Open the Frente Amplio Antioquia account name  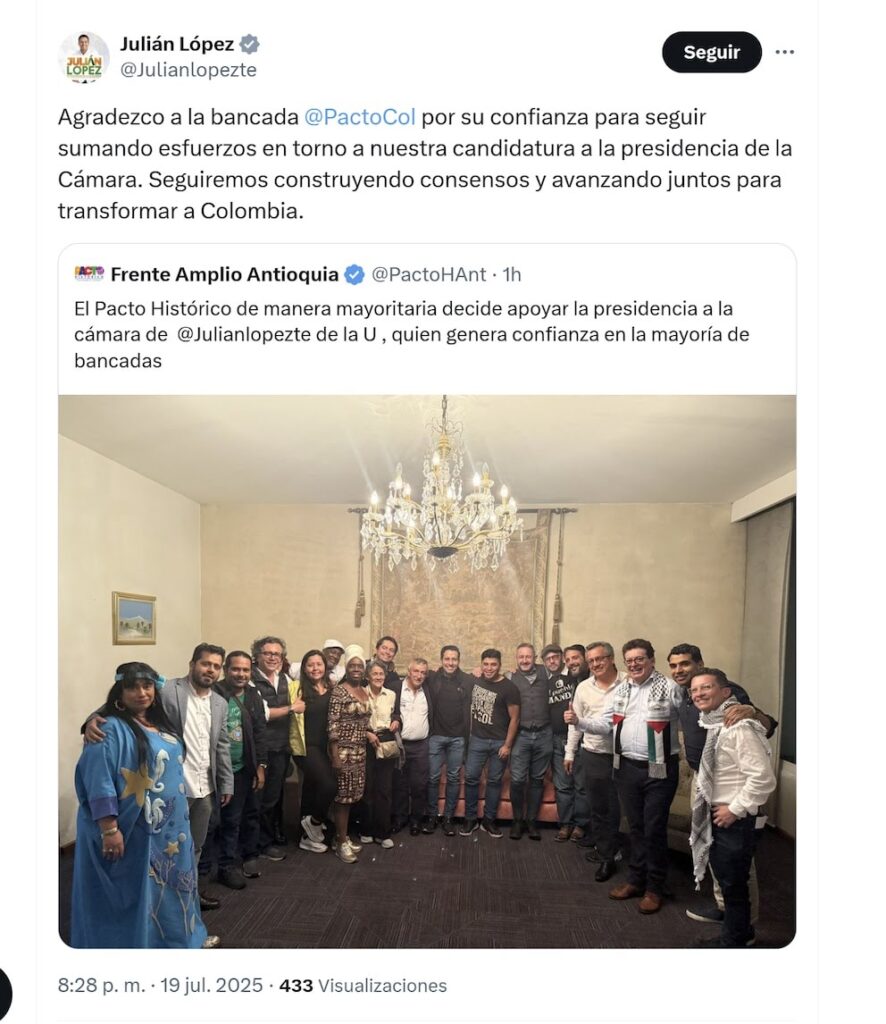[x=225, y=275]
